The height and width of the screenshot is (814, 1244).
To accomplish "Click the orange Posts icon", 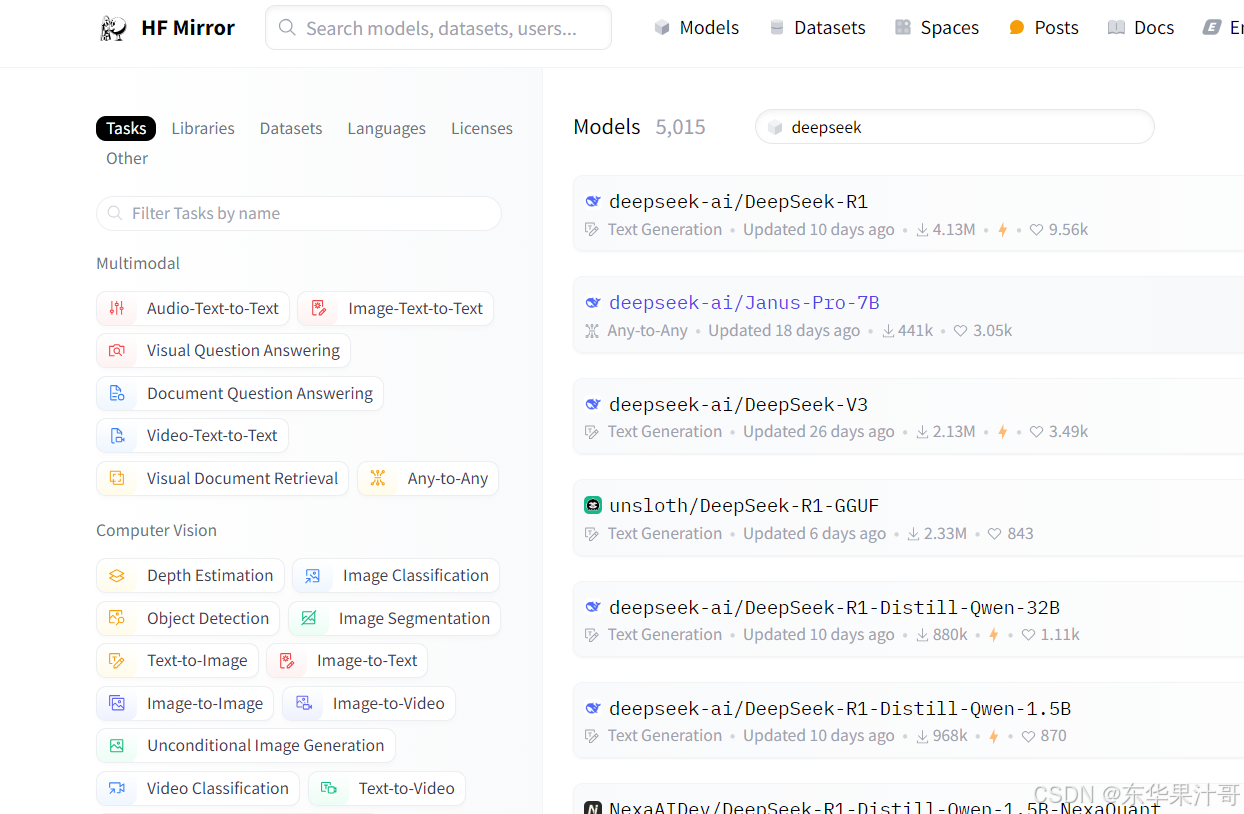I will [x=1017, y=28].
